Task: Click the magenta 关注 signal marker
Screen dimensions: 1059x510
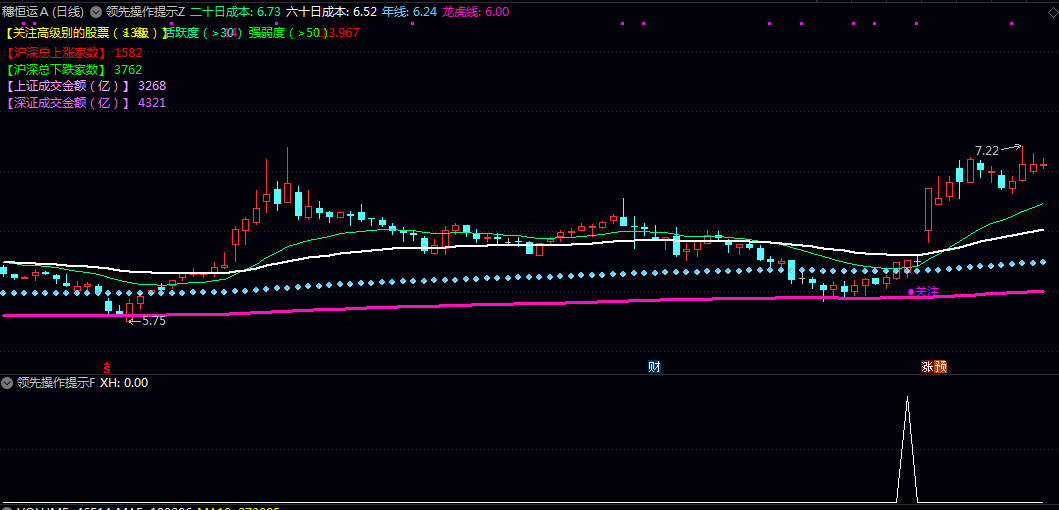Action: [x=923, y=292]
